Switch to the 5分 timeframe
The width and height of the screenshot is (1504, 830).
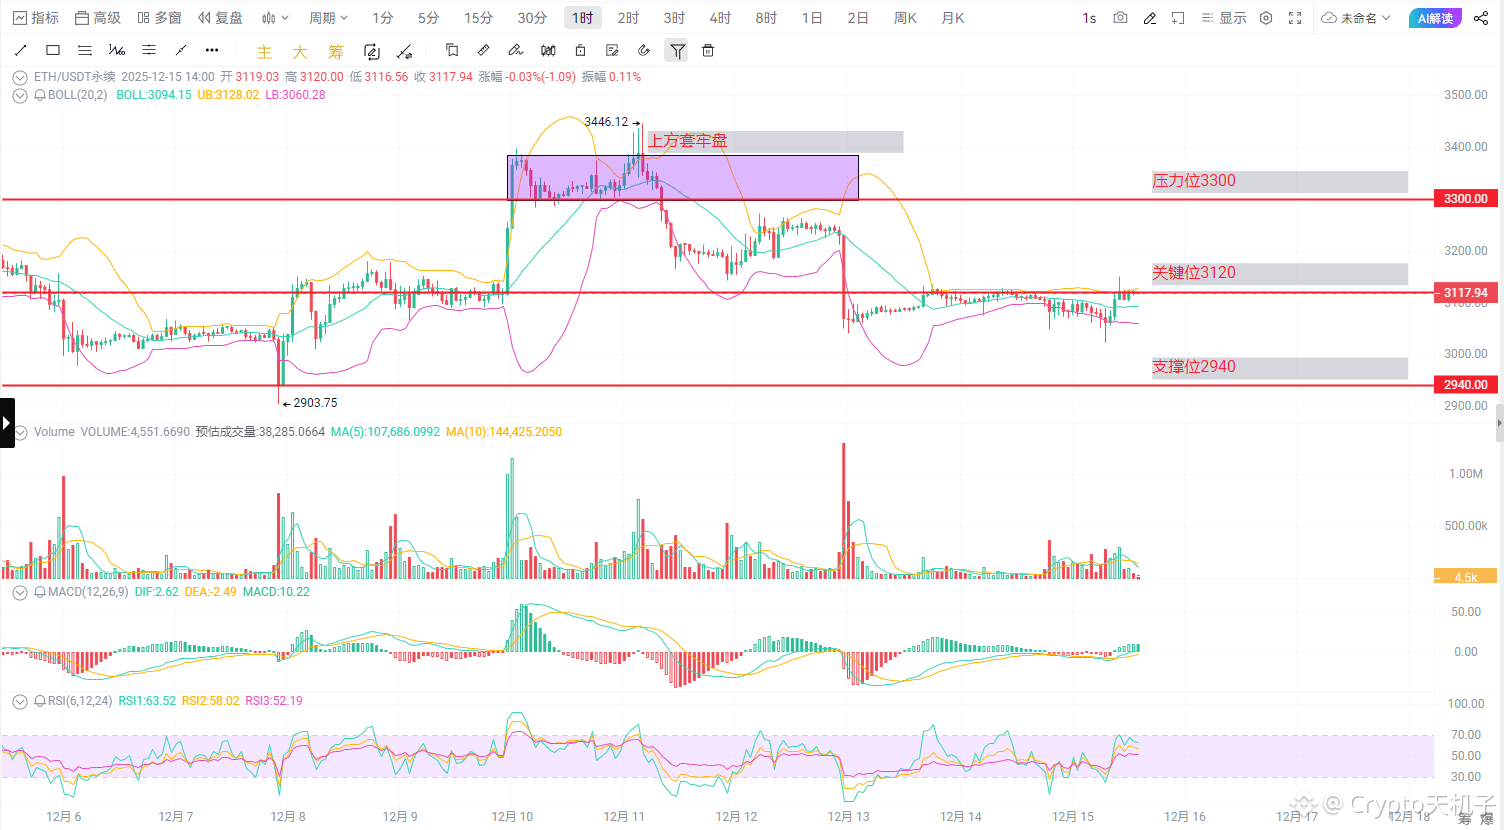[x=429, y=18]
